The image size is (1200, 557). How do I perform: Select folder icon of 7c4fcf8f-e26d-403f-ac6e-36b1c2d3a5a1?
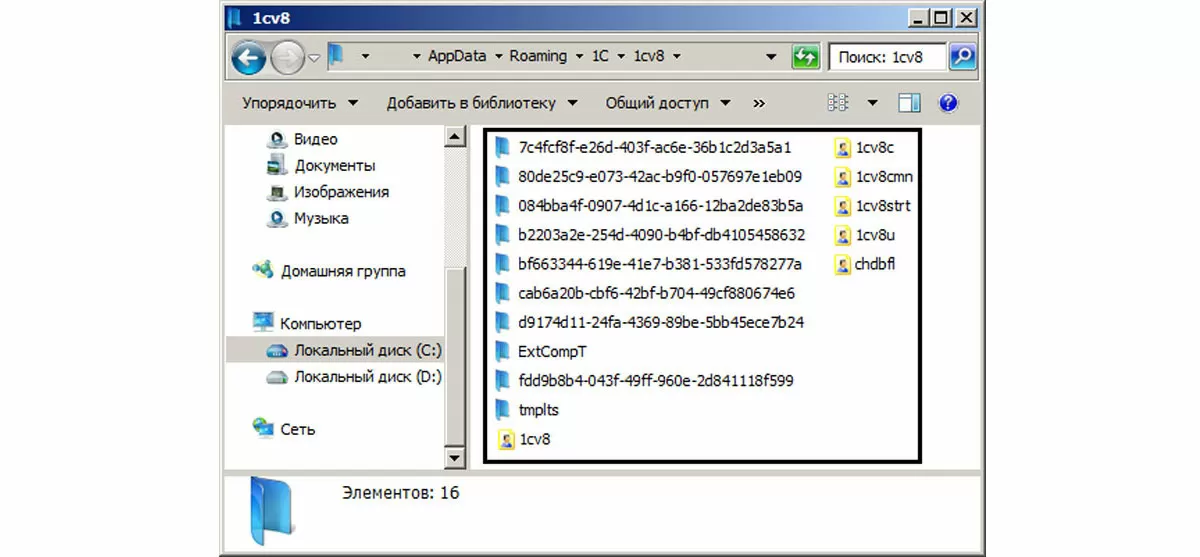coord(503,147)
